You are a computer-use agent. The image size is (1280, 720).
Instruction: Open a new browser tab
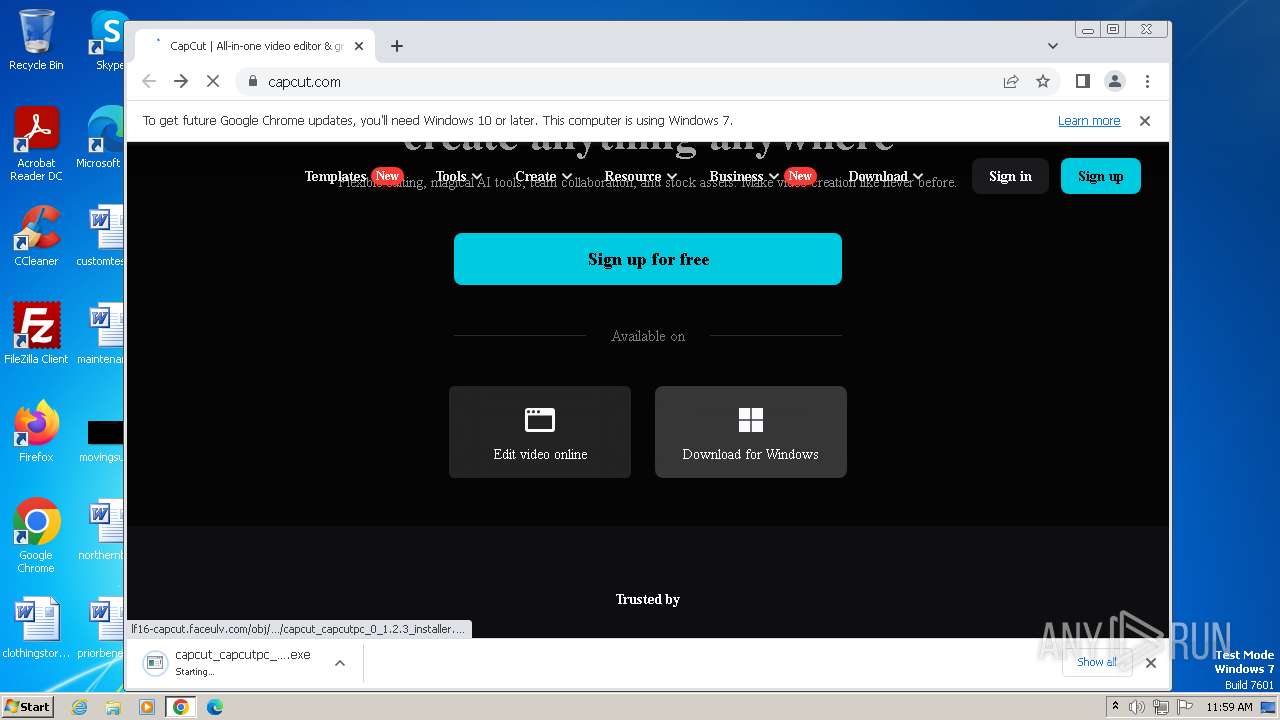(x=397, y=46)
